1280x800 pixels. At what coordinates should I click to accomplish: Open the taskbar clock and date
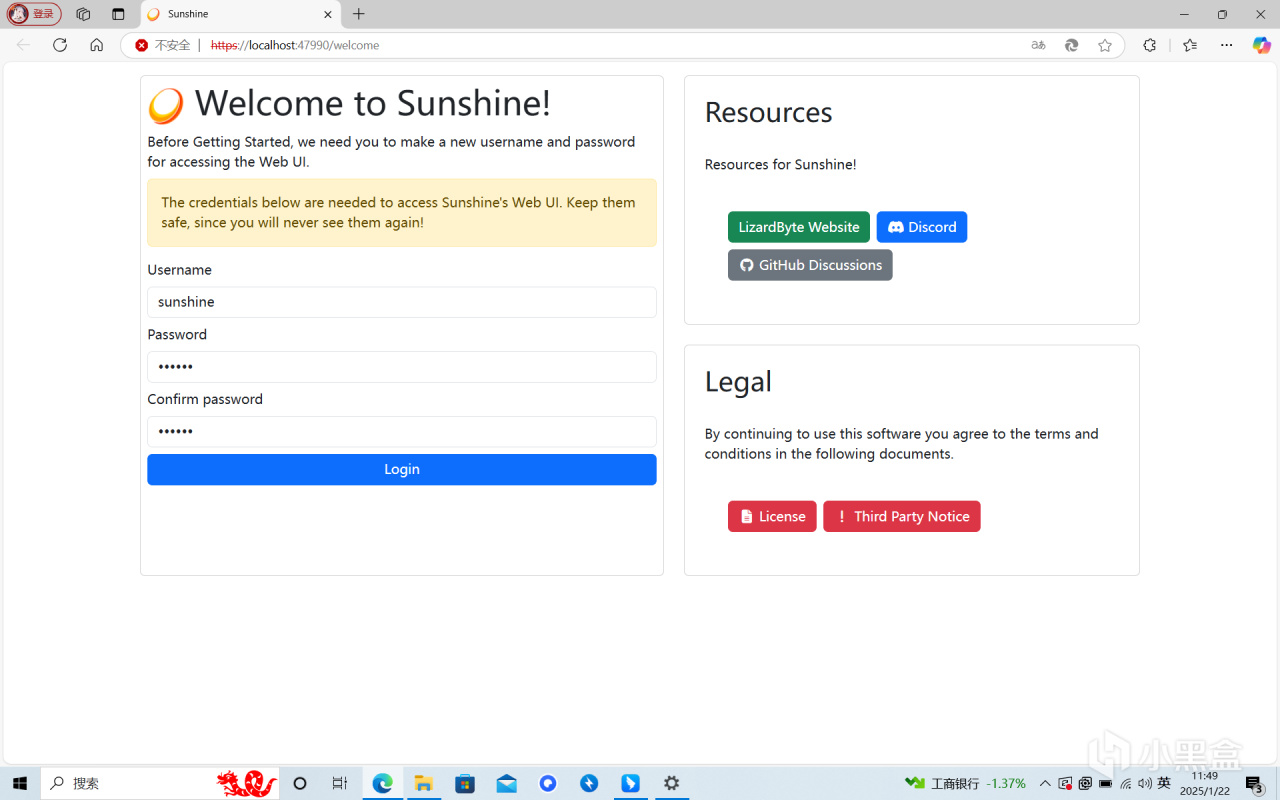point(1205,783)
